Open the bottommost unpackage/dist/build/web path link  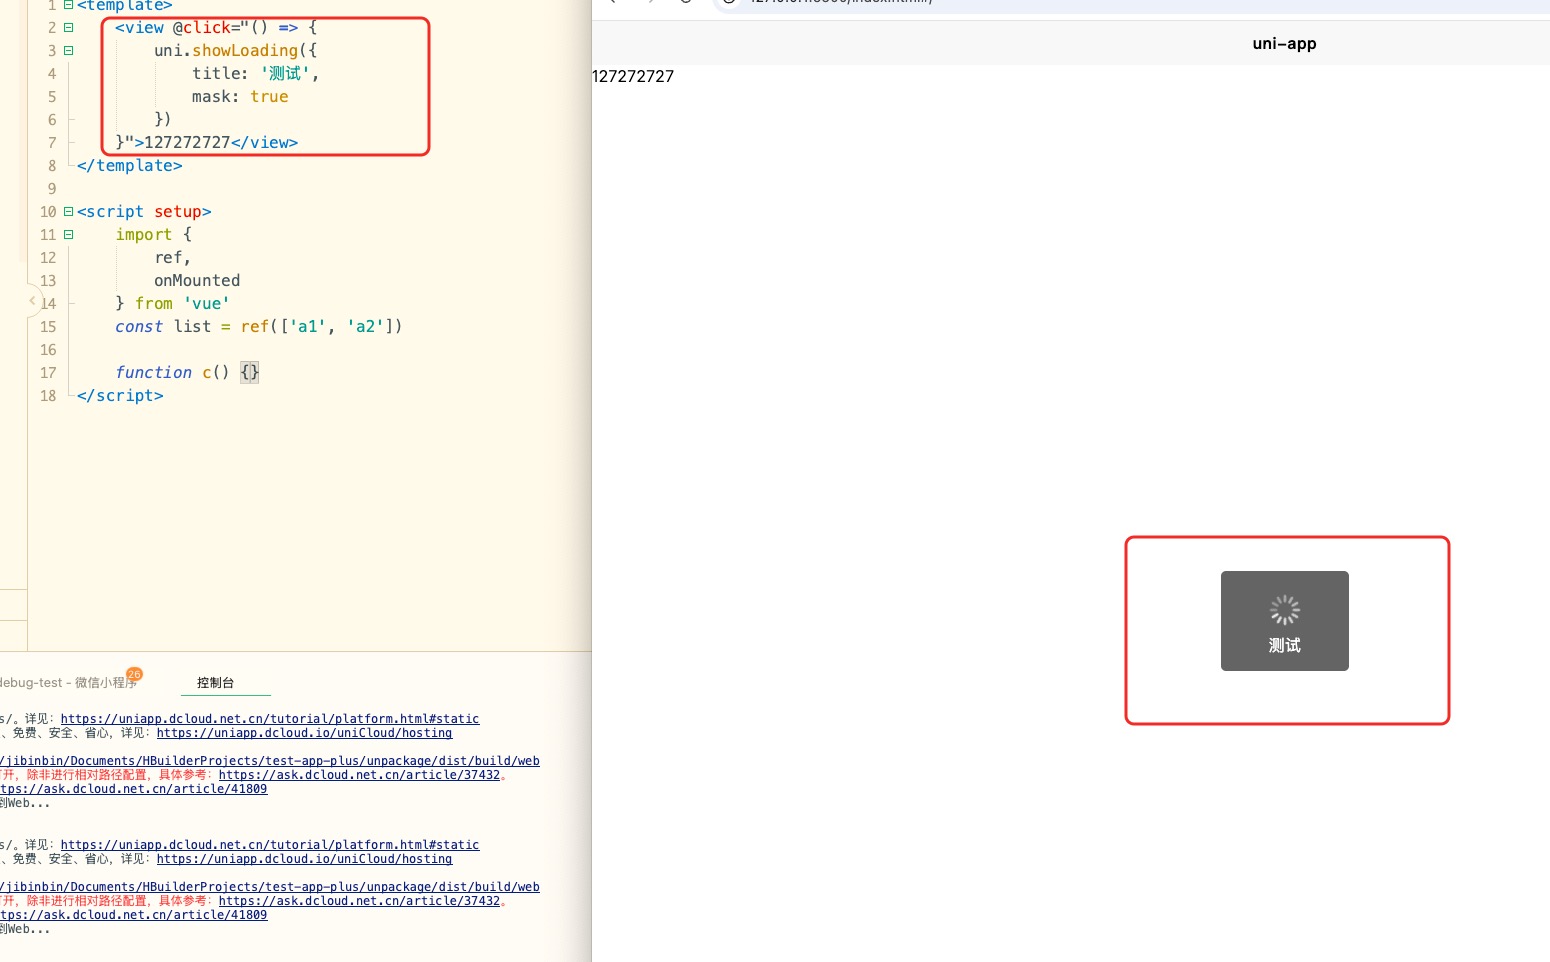(270, 887)
